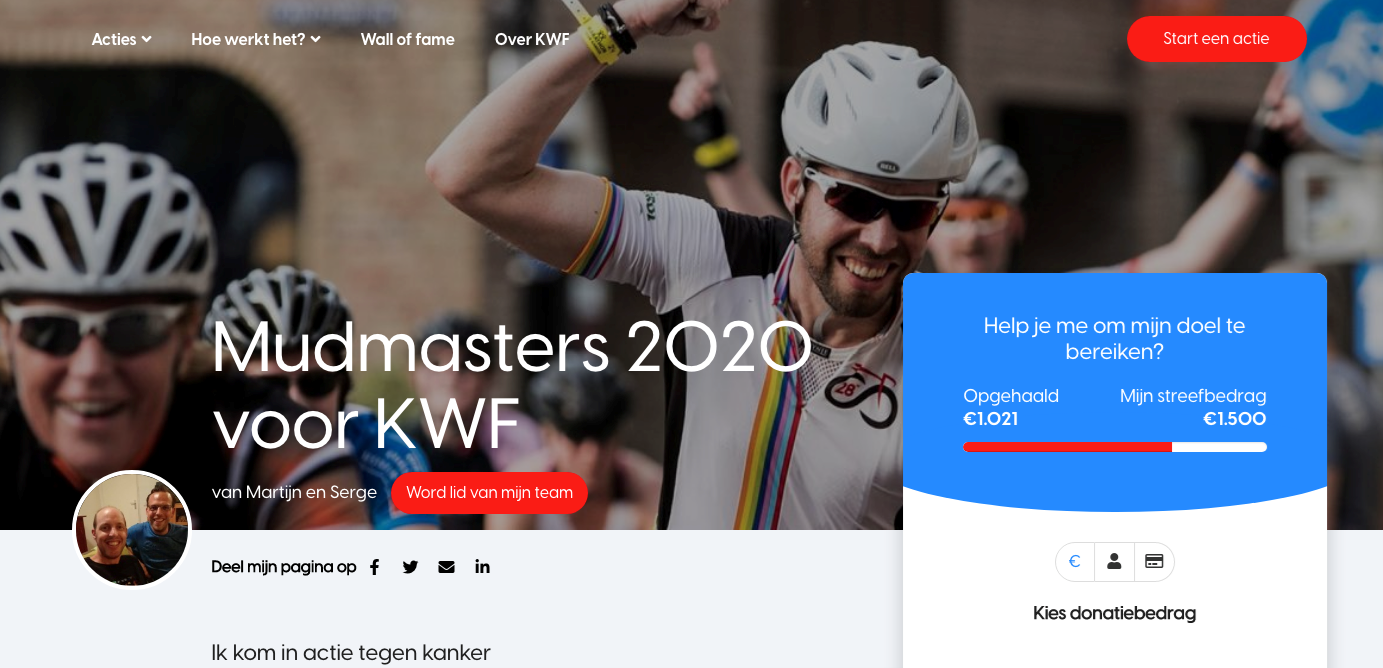Select the credit card payment step icon
Screen dimensions: 1383x668
(x=1154, y=562)
